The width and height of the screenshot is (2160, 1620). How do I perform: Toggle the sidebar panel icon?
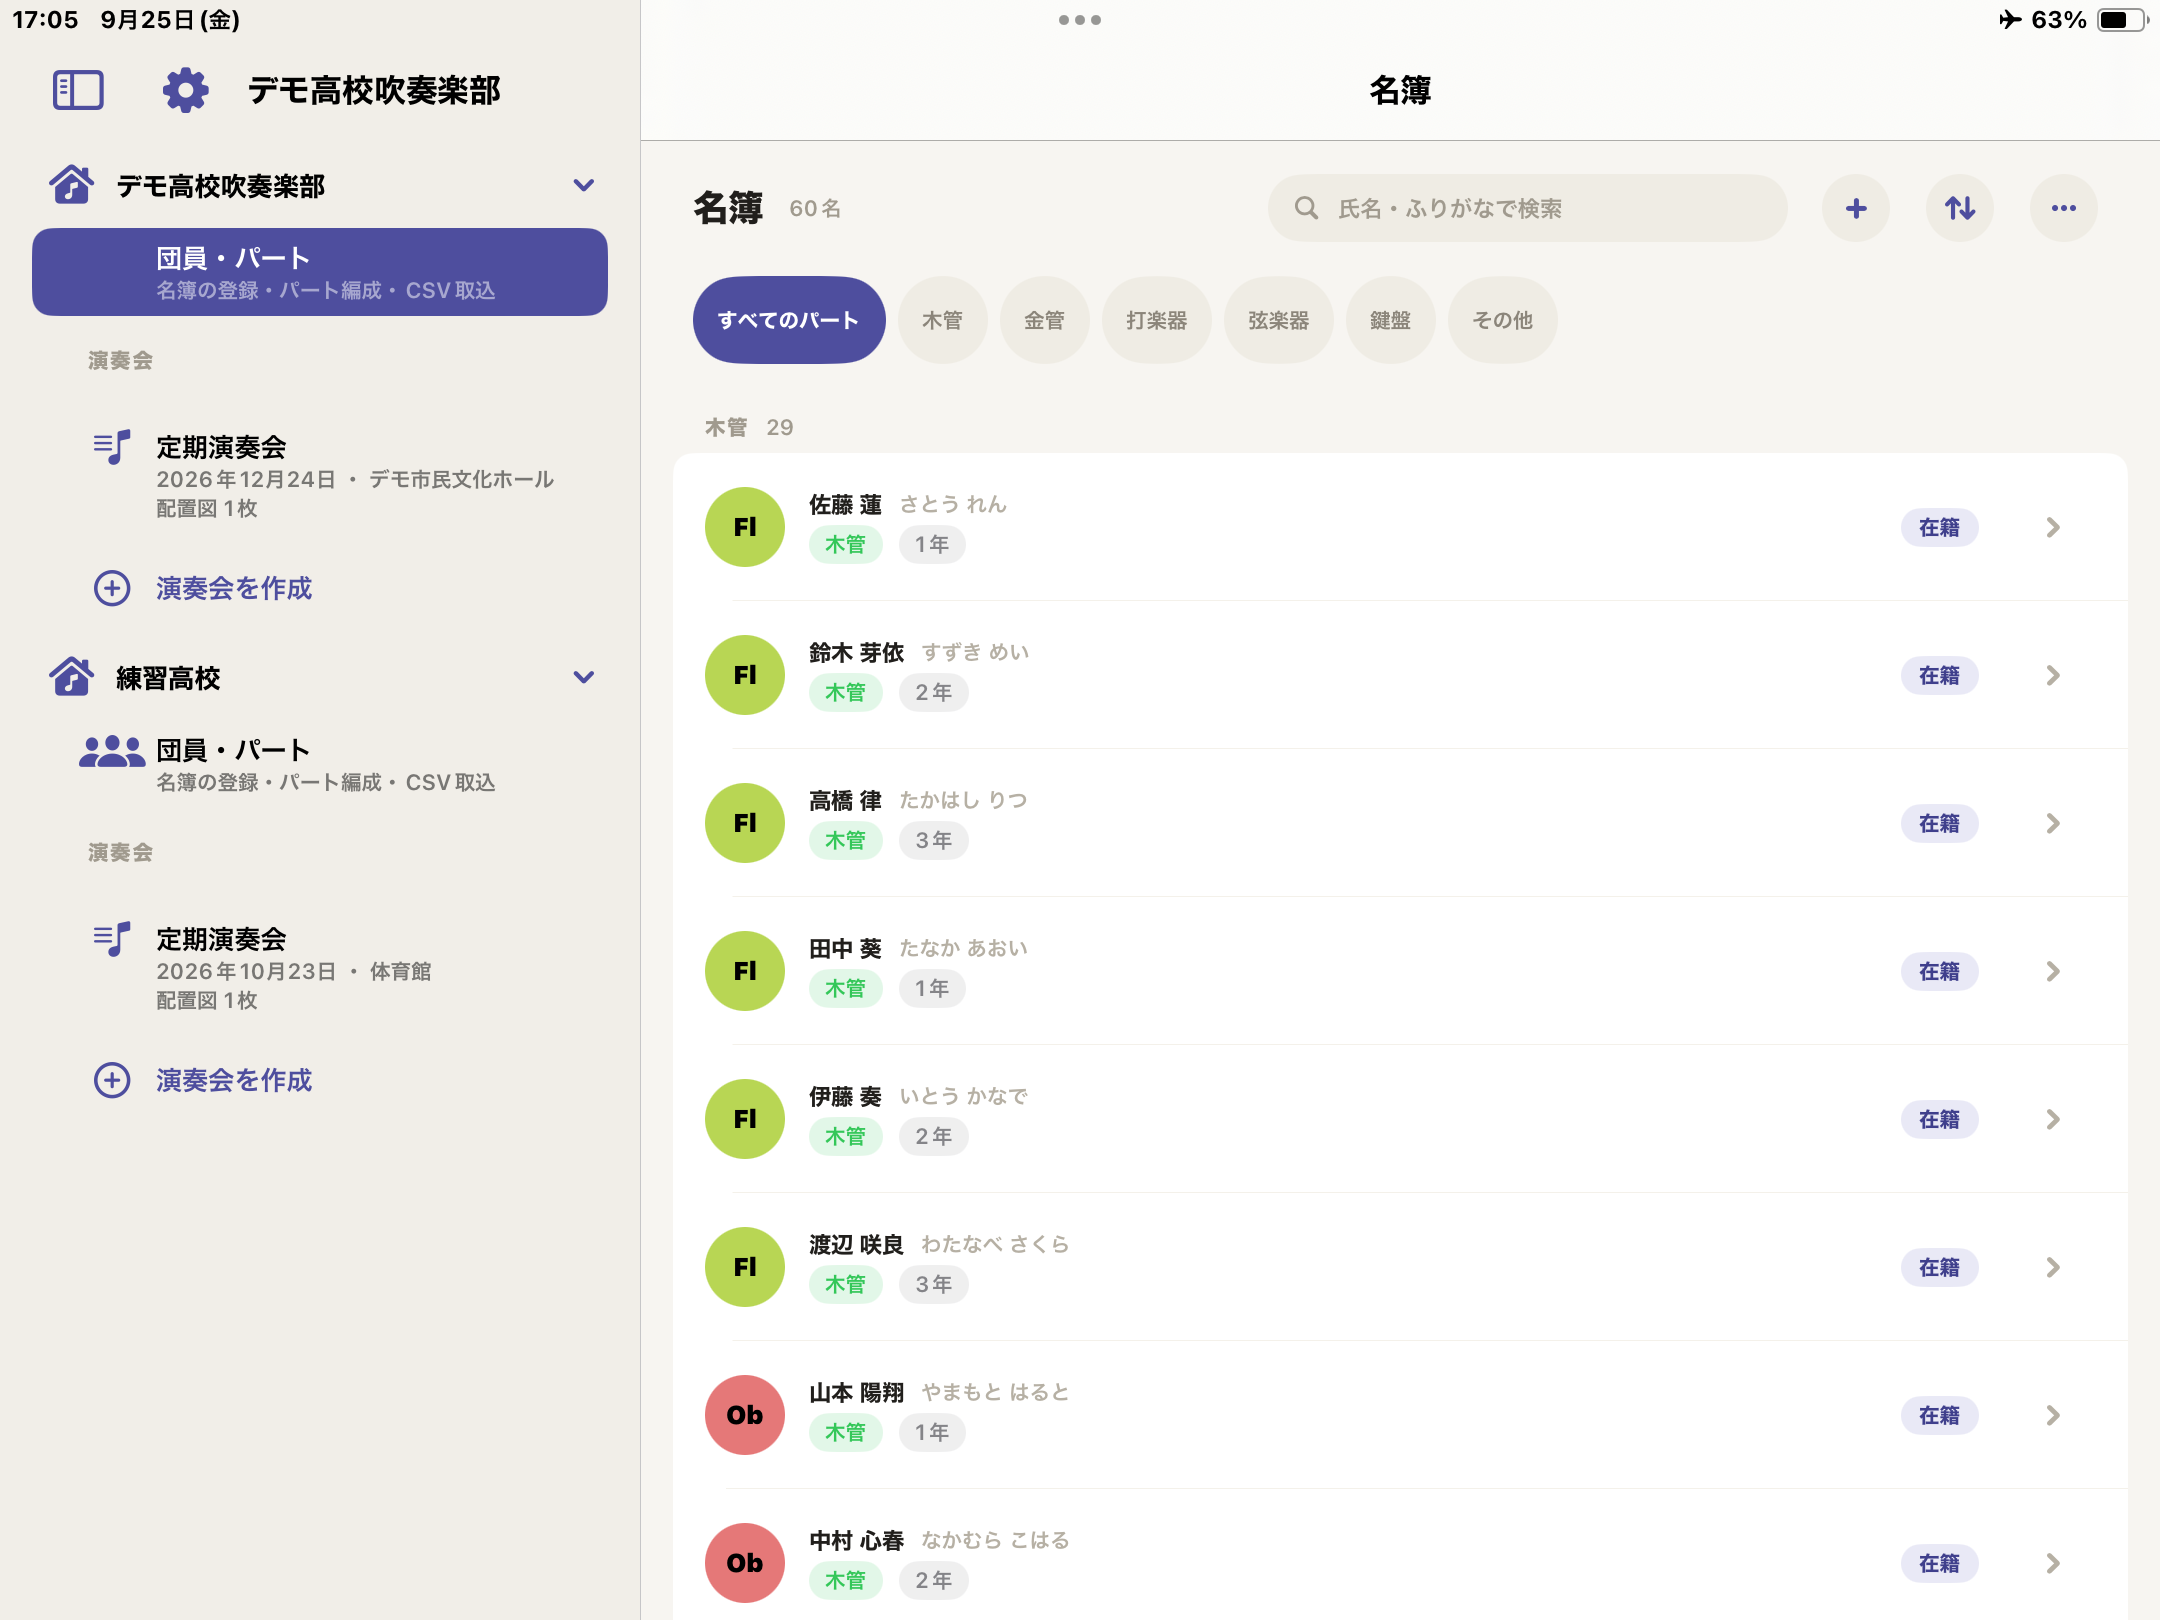[78, 90]
